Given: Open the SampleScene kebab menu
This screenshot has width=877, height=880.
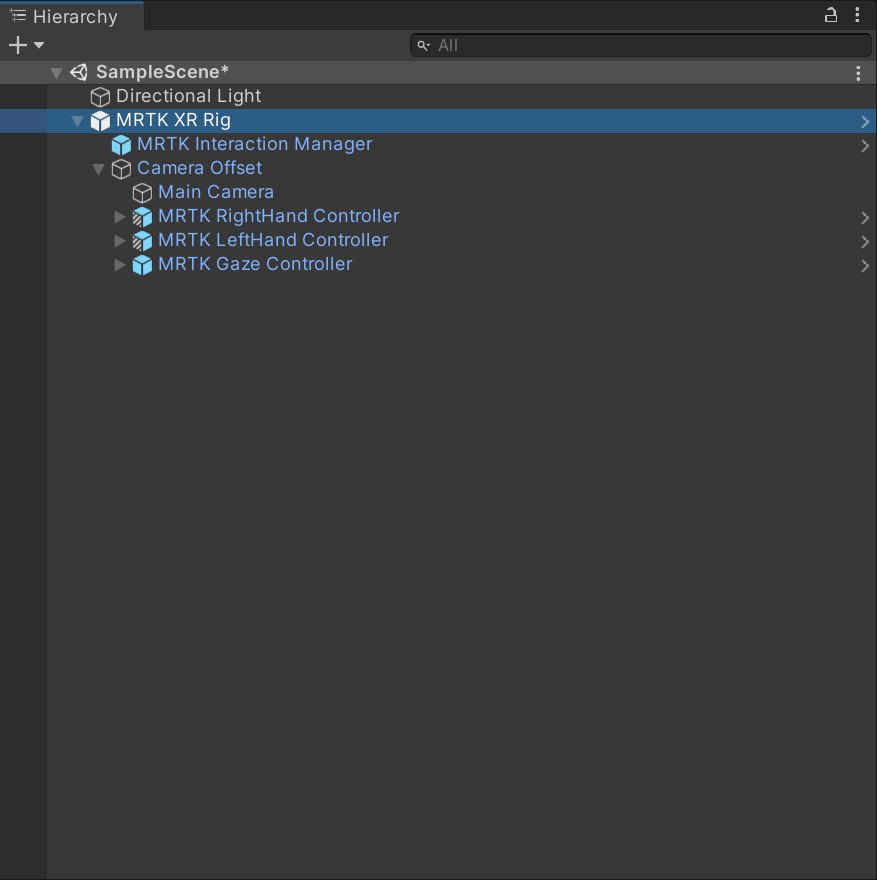Looking at the screenshot, I should click(x=858, y=71).
